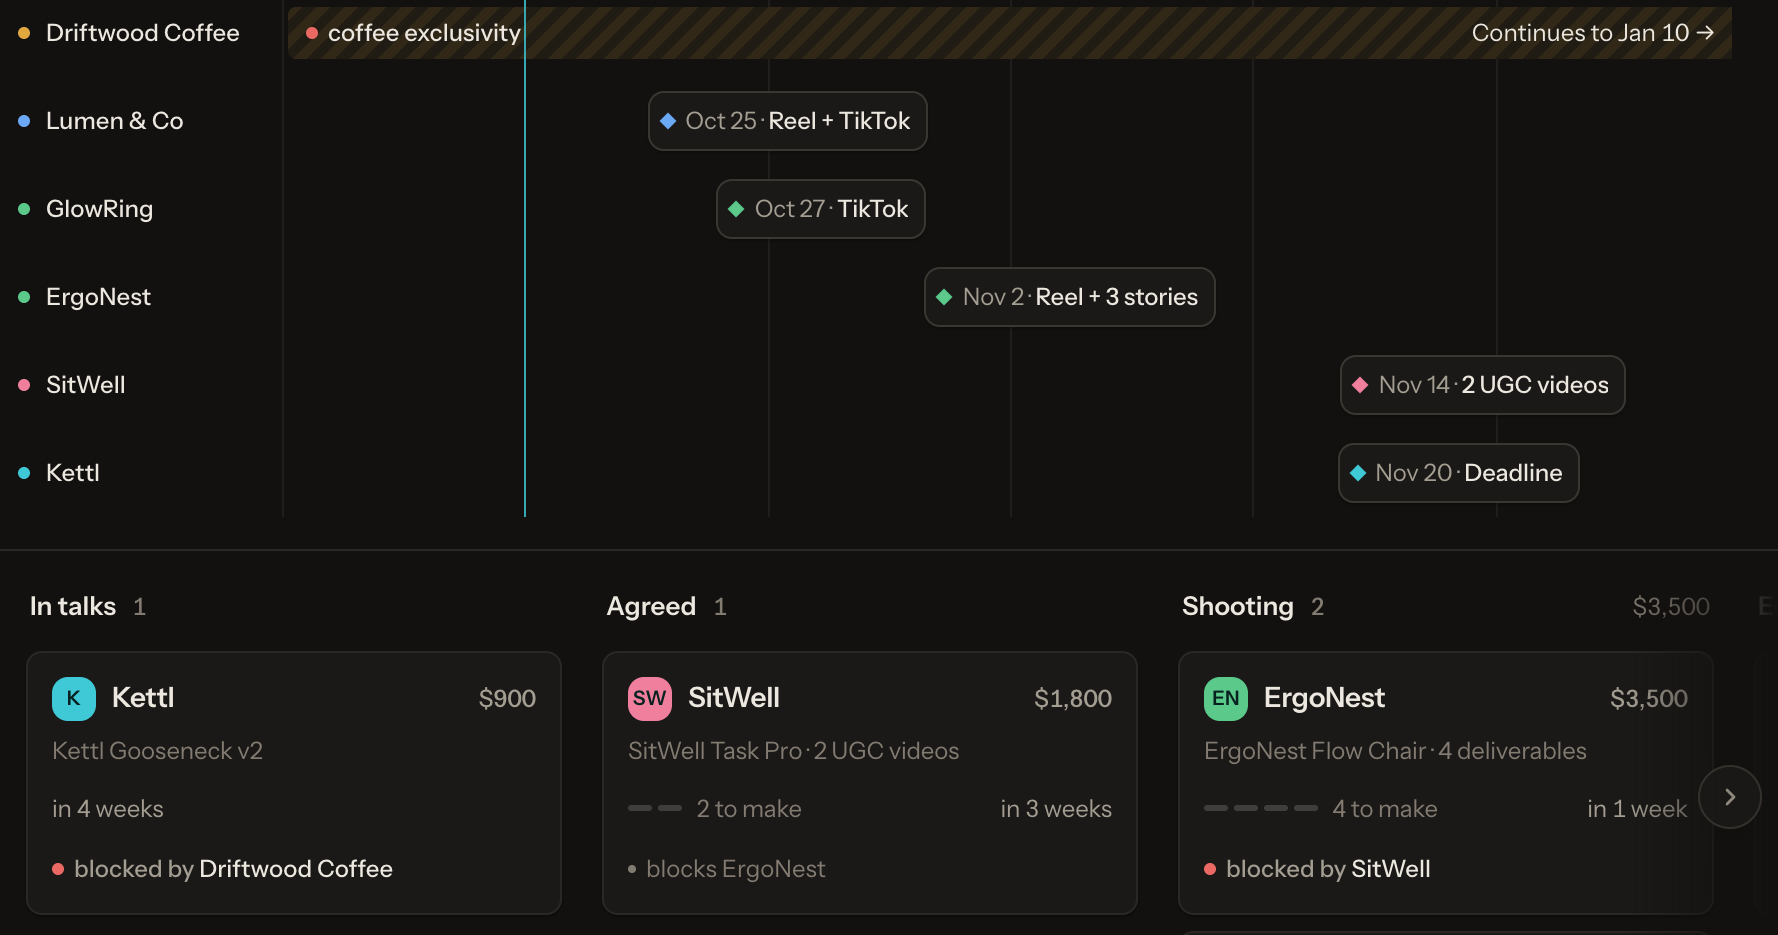Click the $900 amount on Kettl card
The image size is (1778, 935).
tap(507, 698)
